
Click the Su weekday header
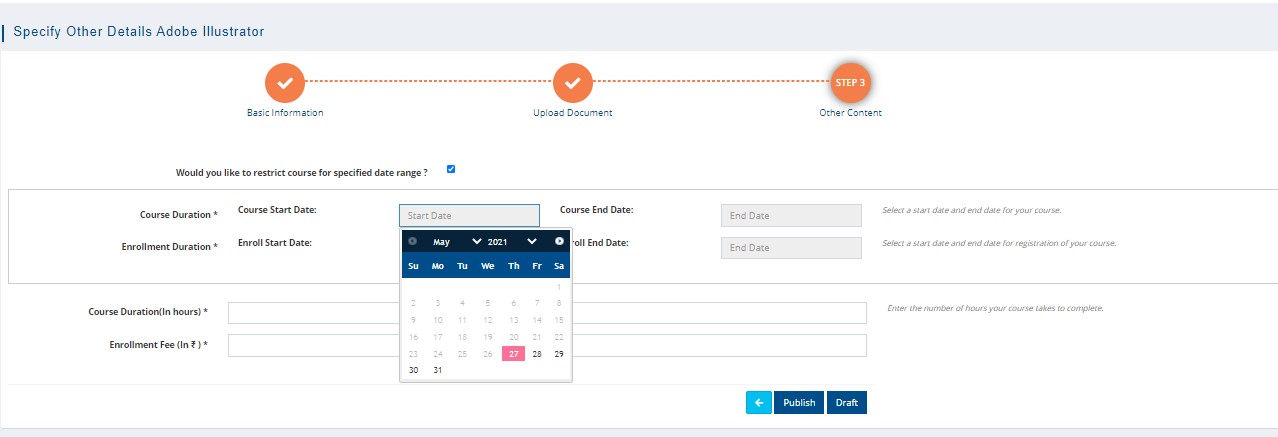pyautogui.click(x=414, y=266)
